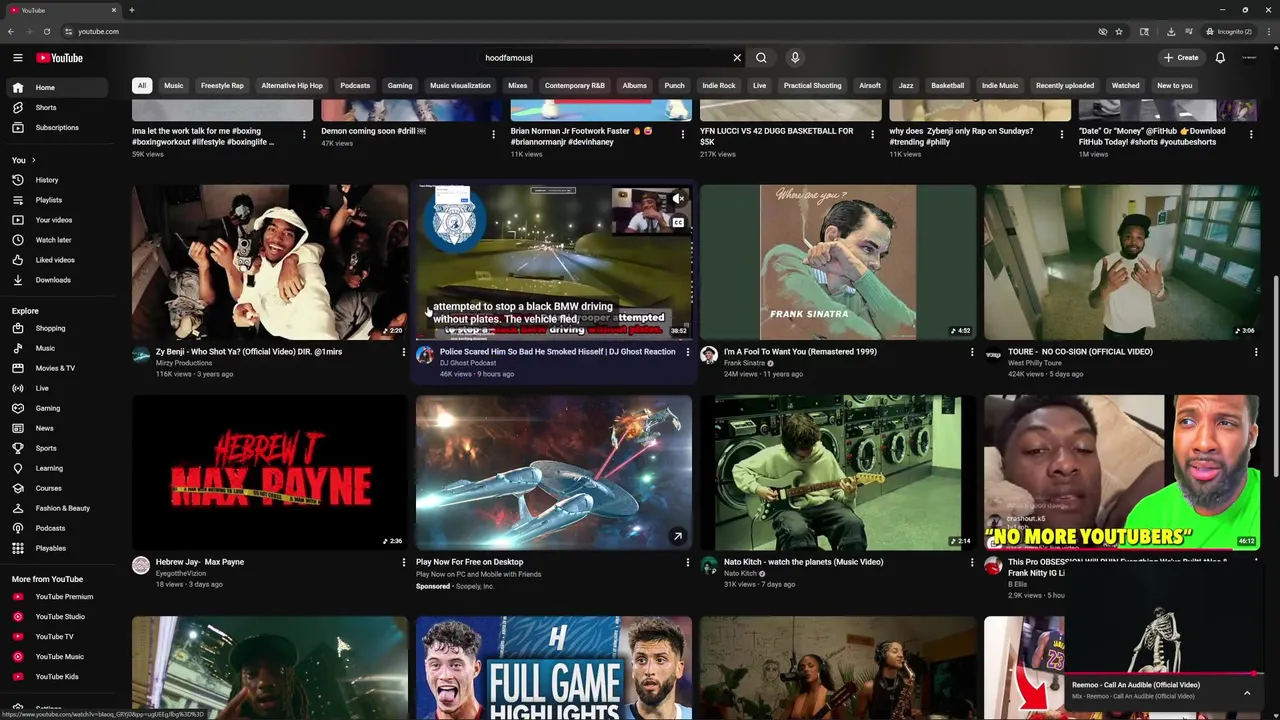Image resolution: width=1280 pixels, height=720 pixels.
Task: Open Watch later list
Action: point(53,240)
